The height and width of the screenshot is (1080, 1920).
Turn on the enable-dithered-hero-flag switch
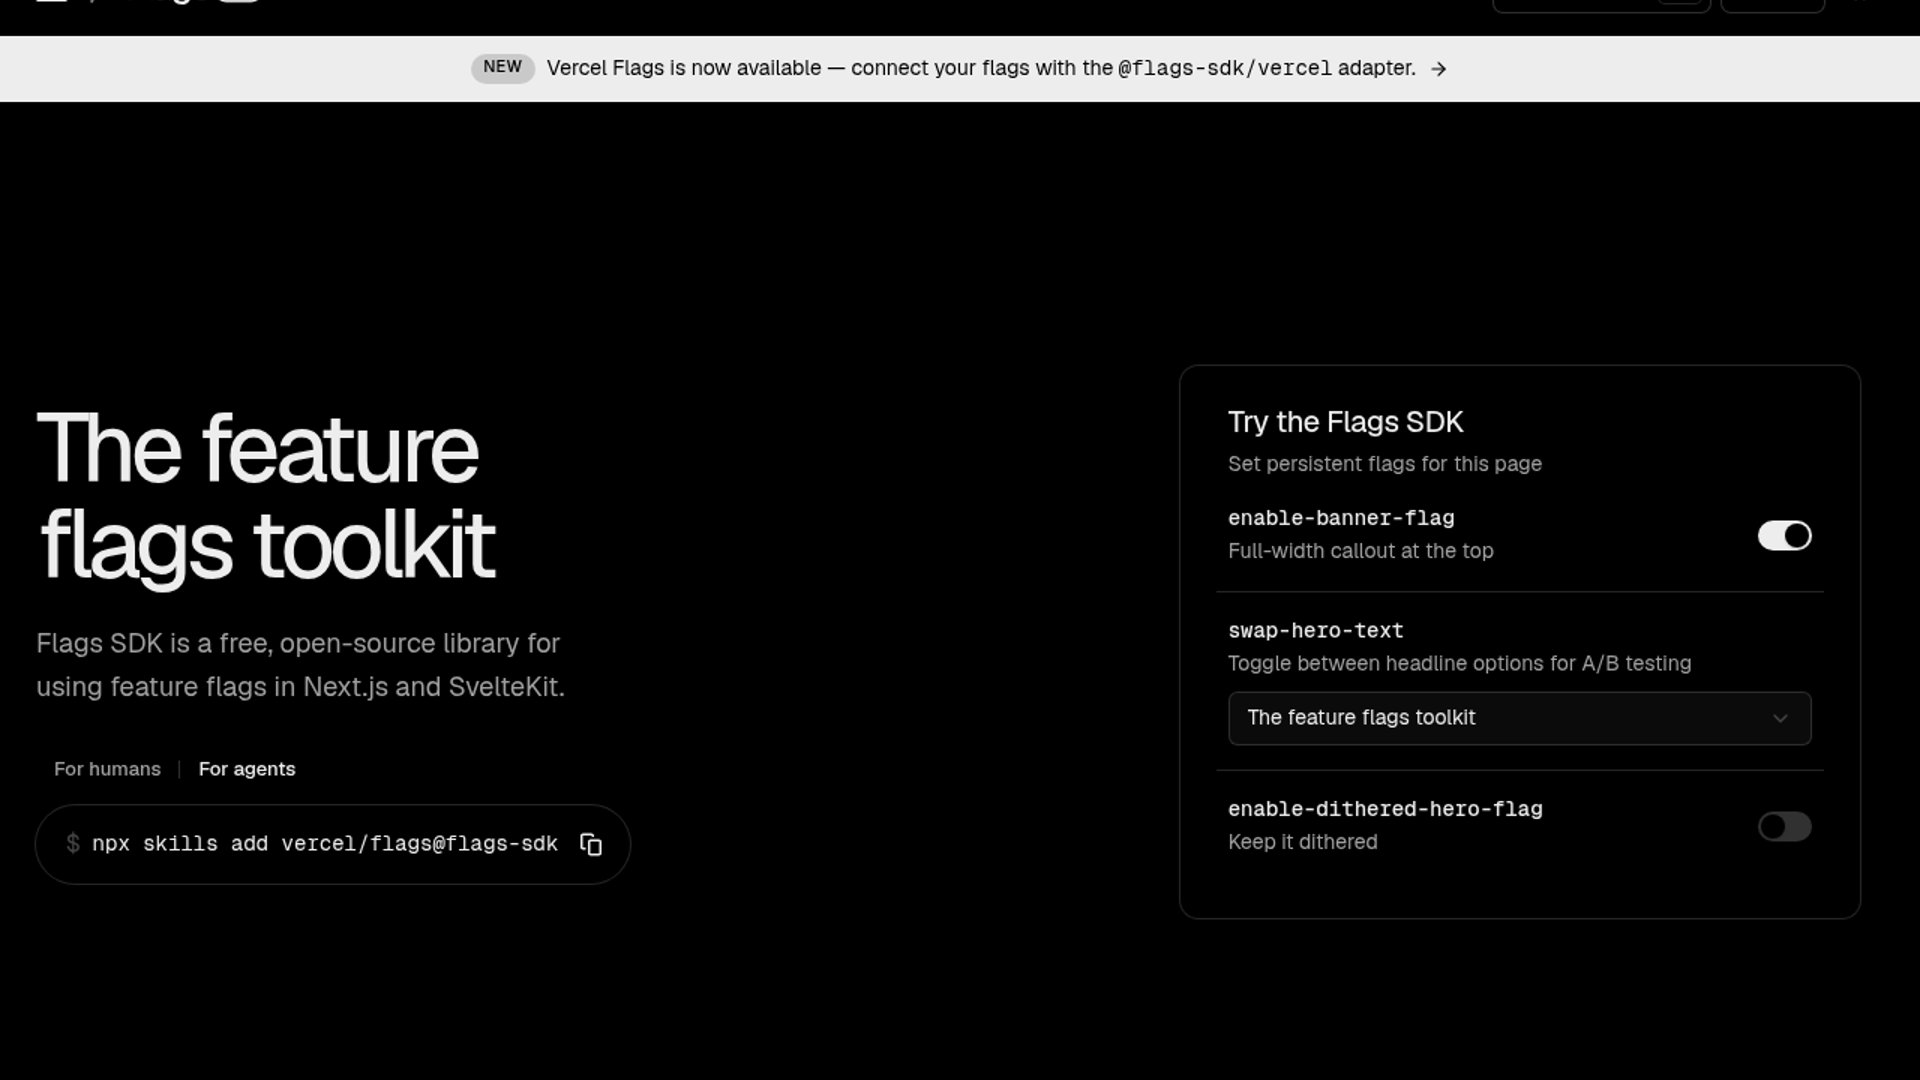coord(1785,827)
